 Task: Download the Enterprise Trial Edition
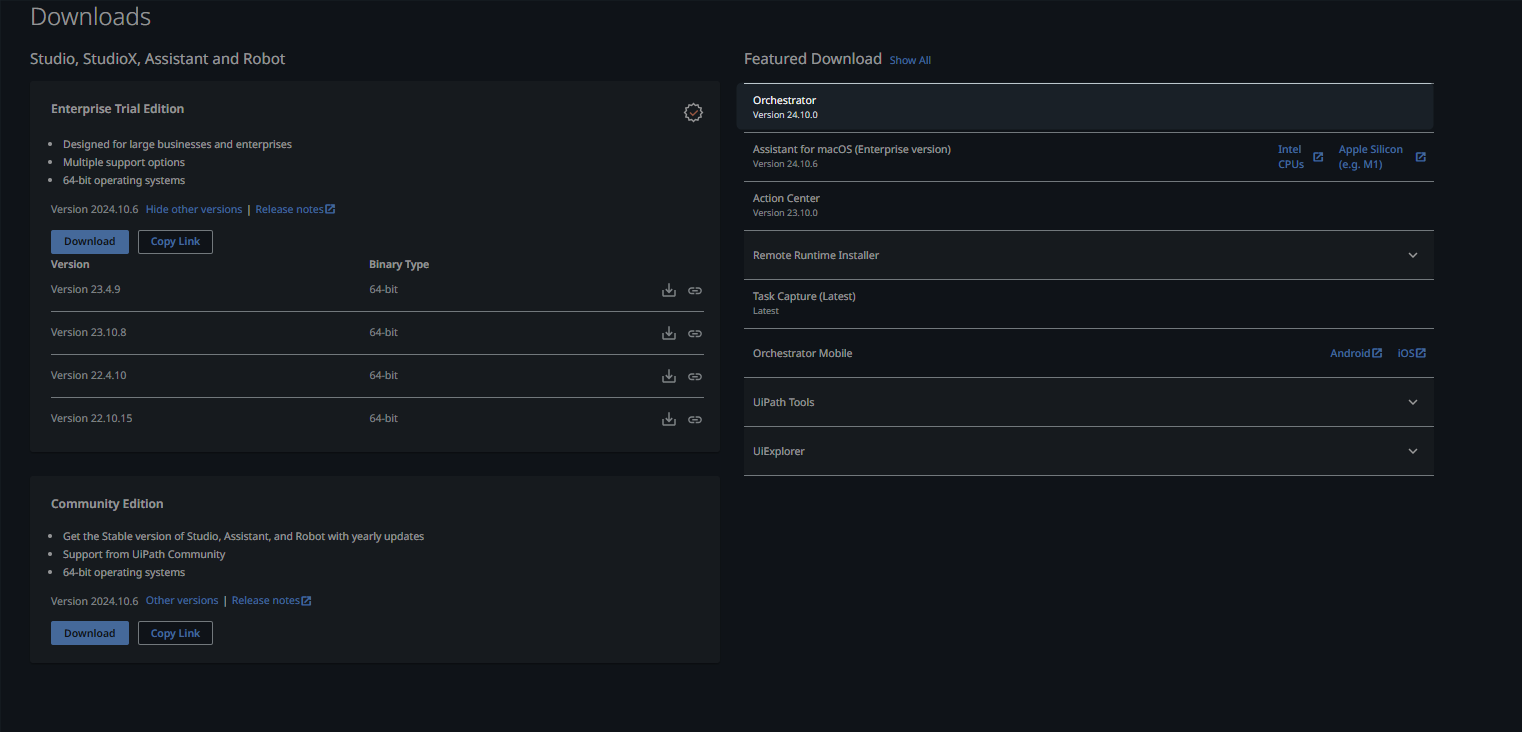90,242
